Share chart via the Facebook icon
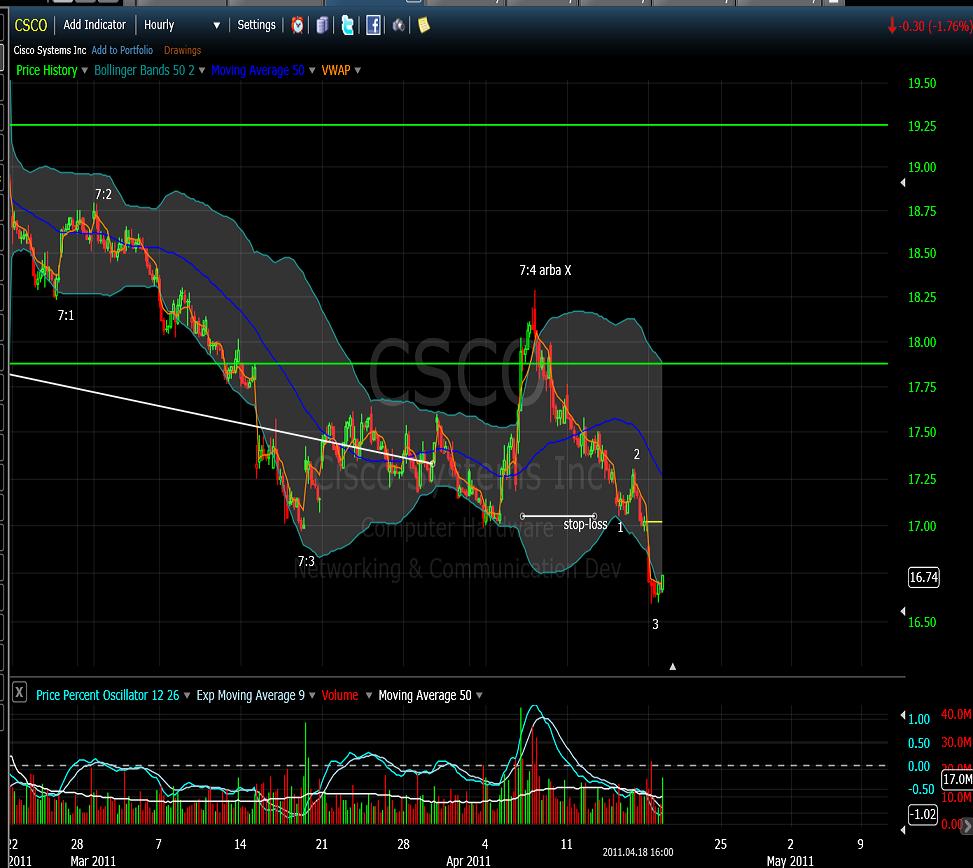Viewport: 973px width, 868px height. [372, 25]
